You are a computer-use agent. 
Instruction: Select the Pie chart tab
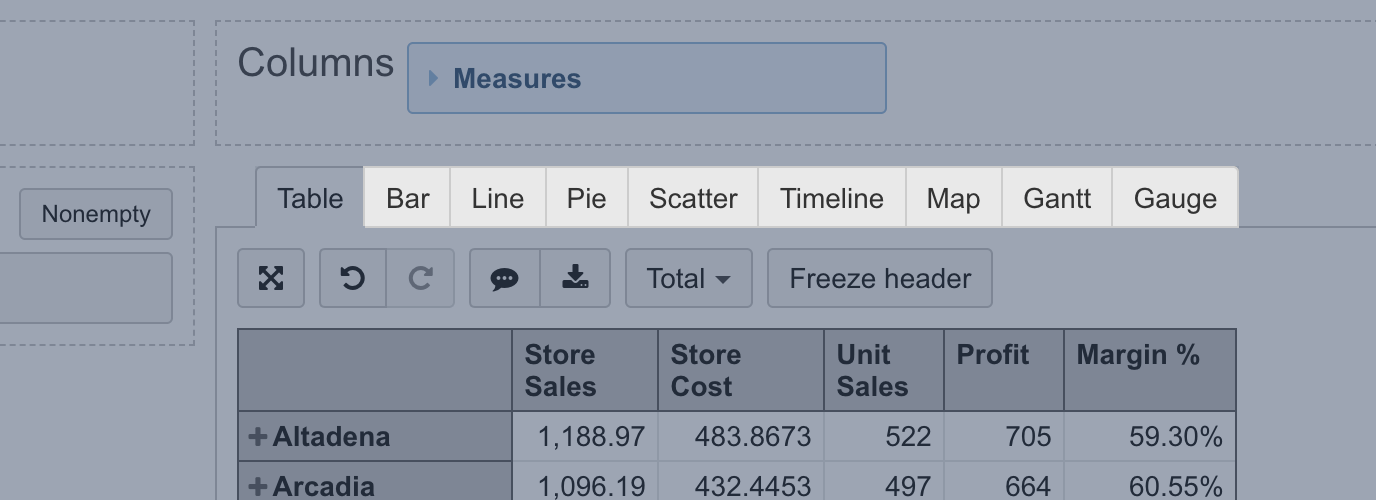(x=587, y=198)
